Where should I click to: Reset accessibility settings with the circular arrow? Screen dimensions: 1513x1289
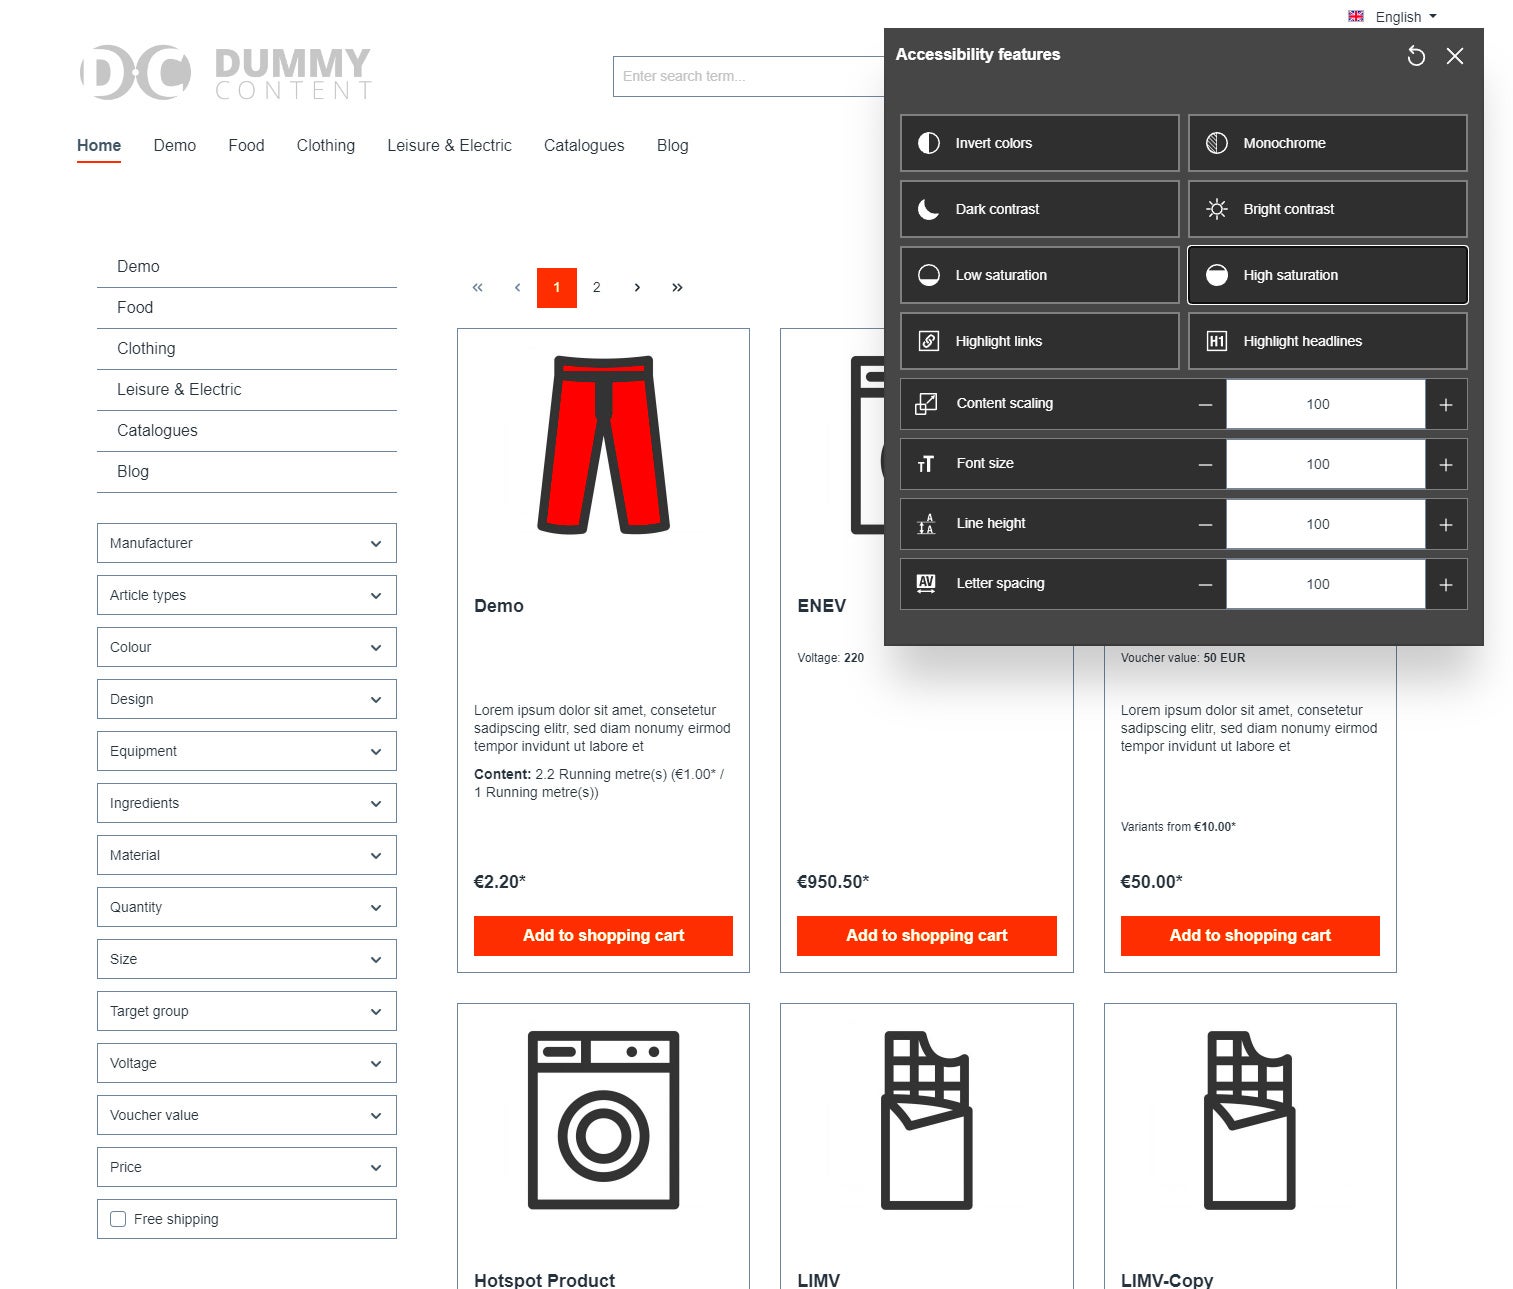click(x=1416, y=56)
